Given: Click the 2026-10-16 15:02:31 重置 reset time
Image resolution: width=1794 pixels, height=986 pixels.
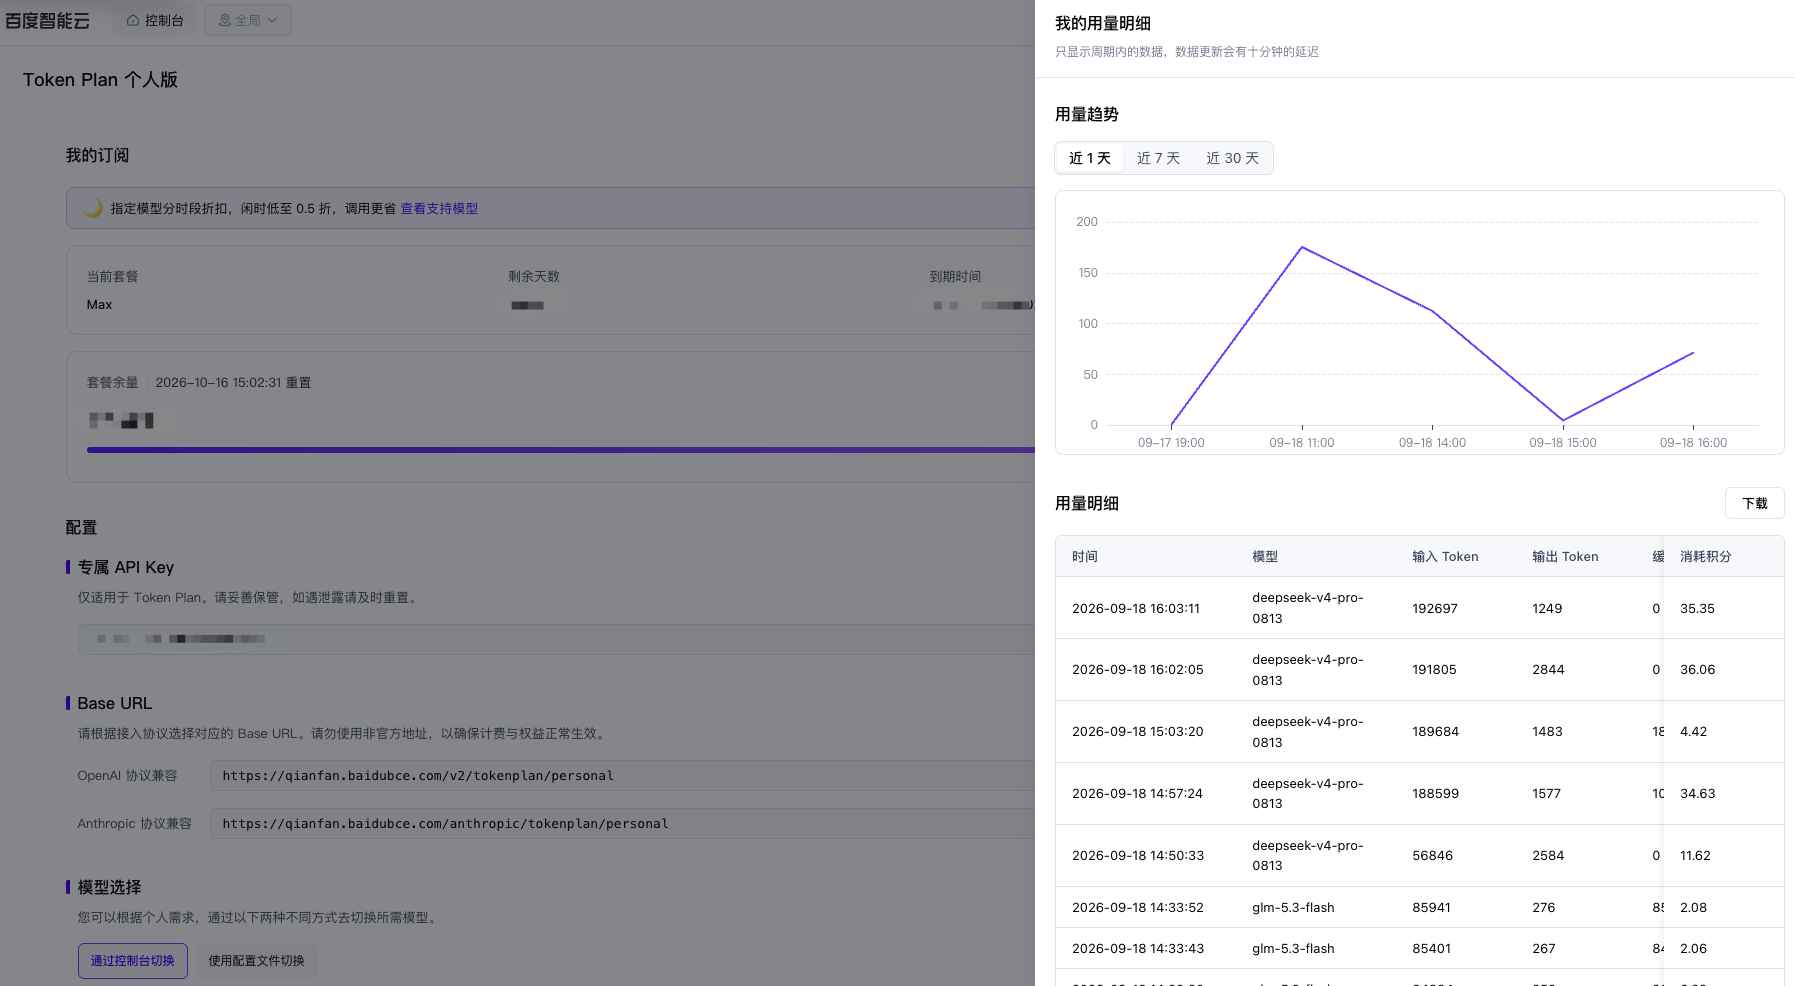Looking at the screenshot, I should [233, 383].
